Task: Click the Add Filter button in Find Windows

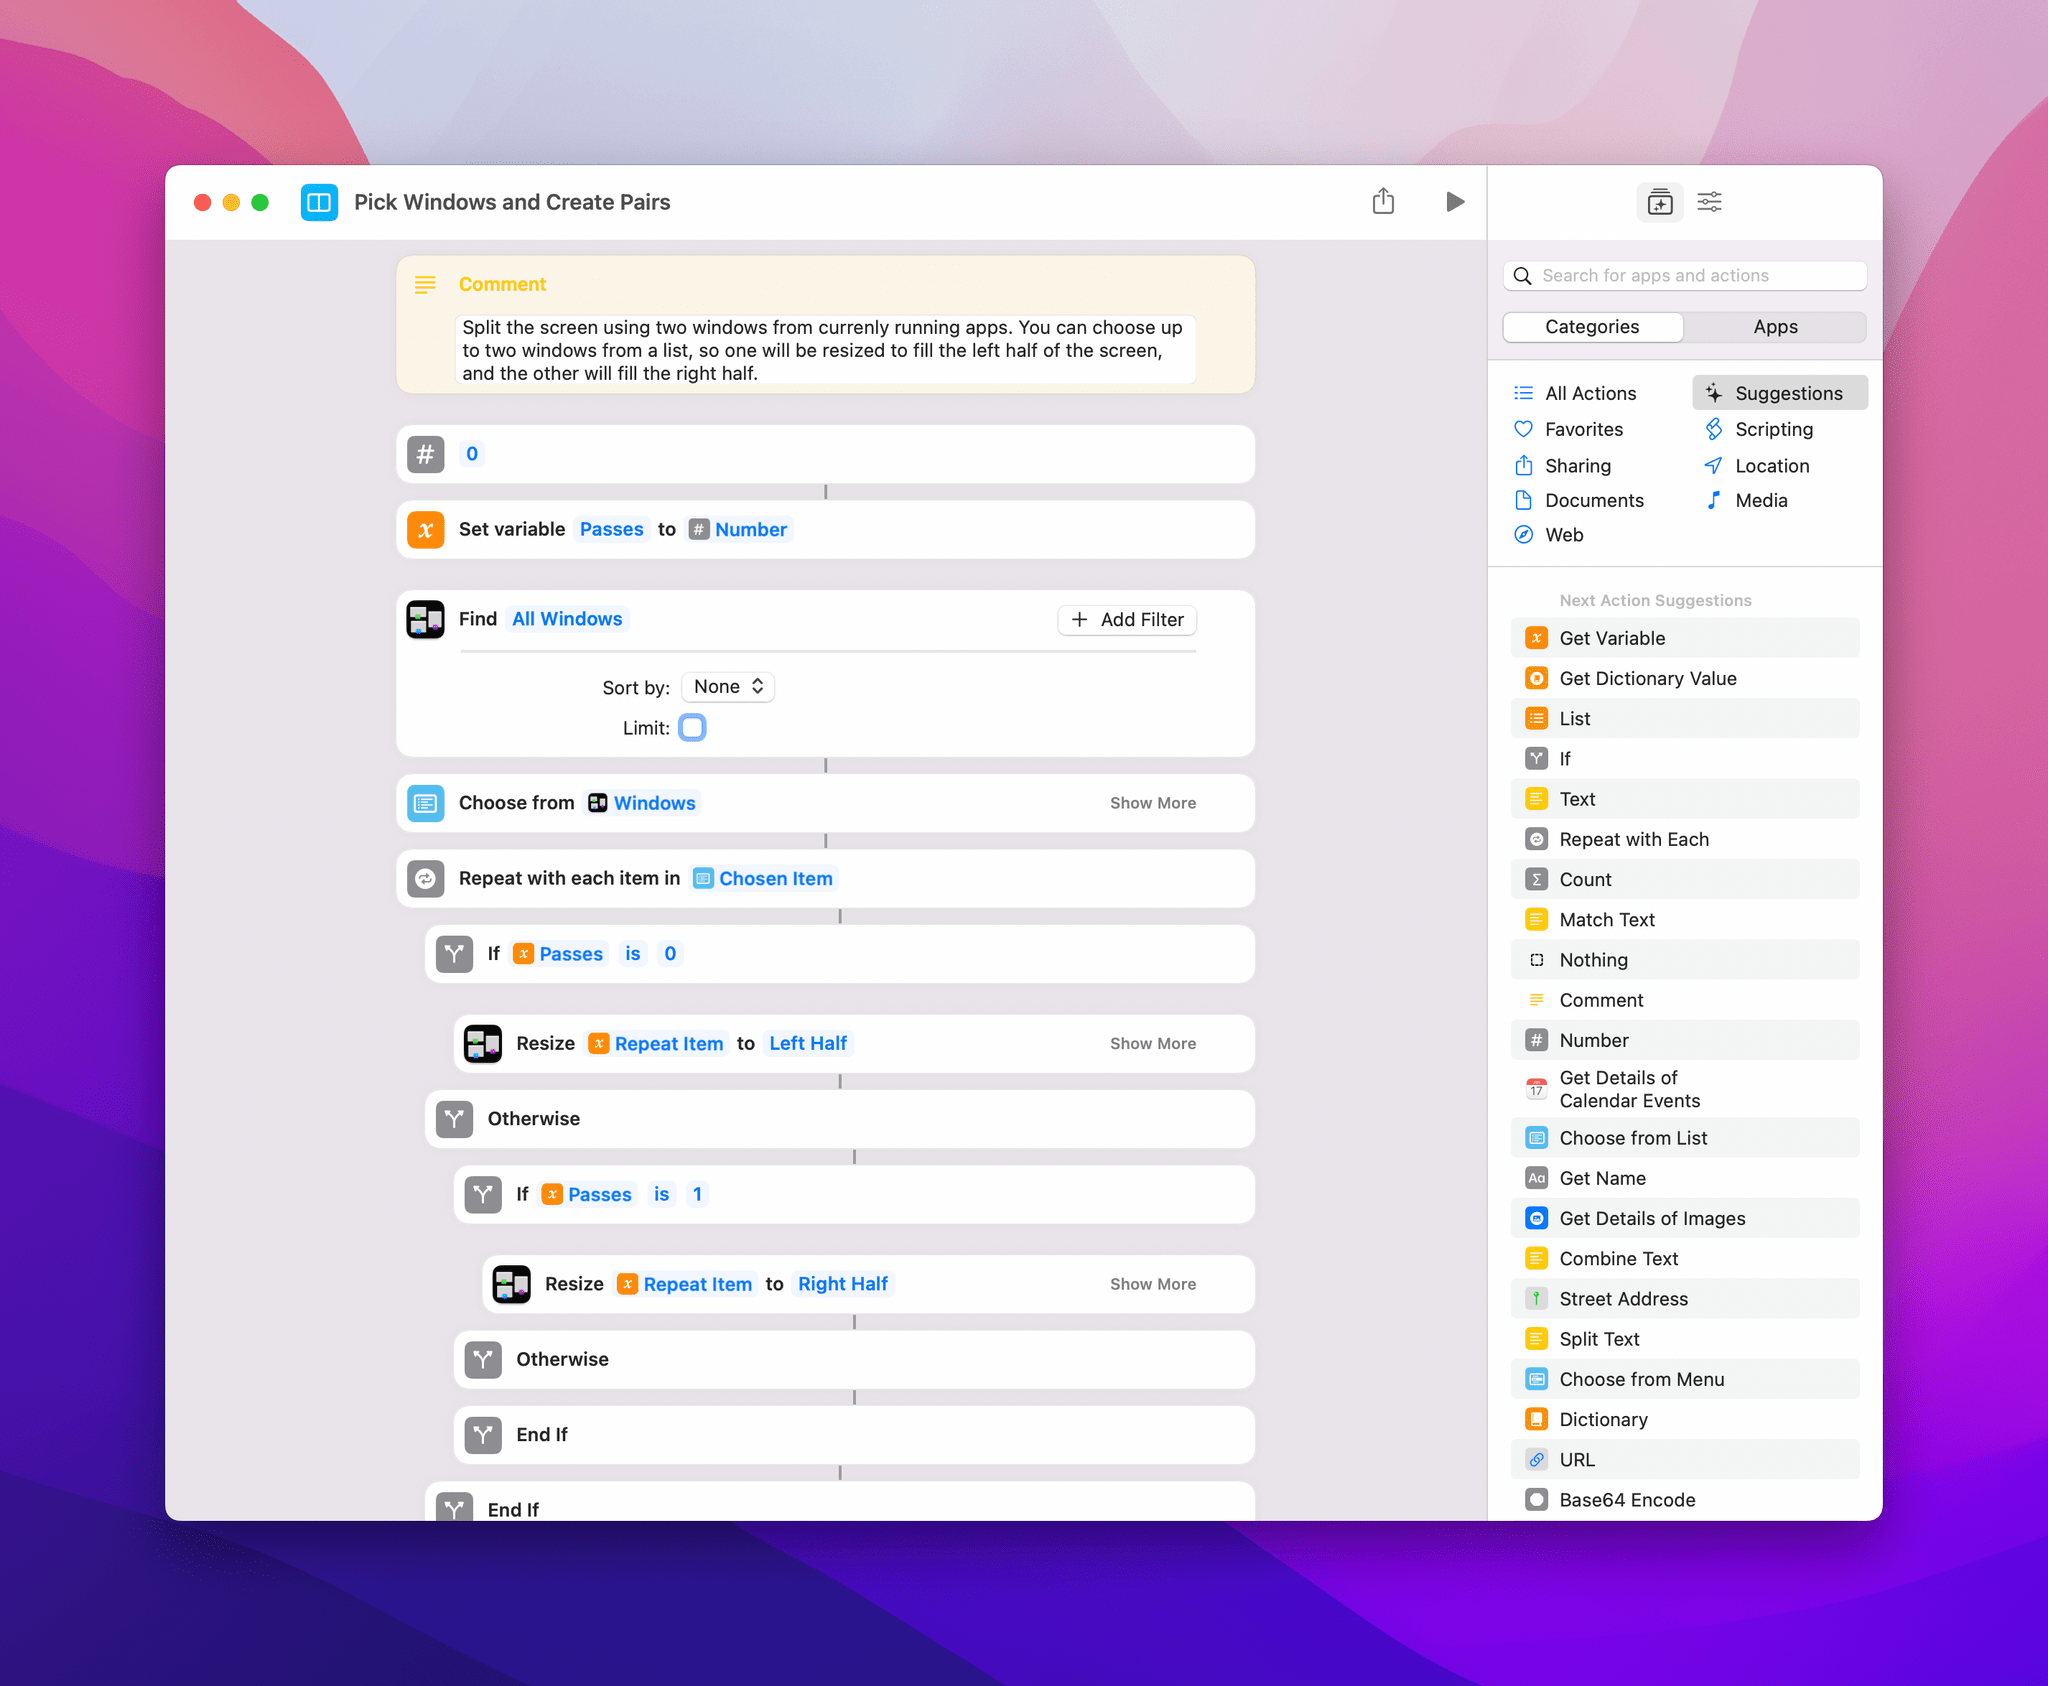Action: (x=1128, y=618)
